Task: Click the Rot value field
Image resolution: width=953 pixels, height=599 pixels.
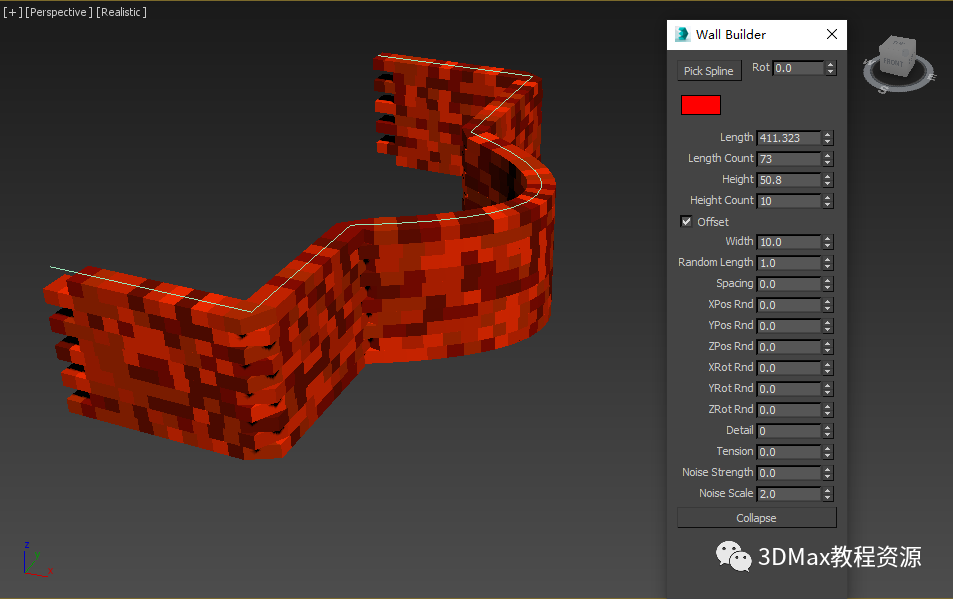Action: tap(798, 68)
